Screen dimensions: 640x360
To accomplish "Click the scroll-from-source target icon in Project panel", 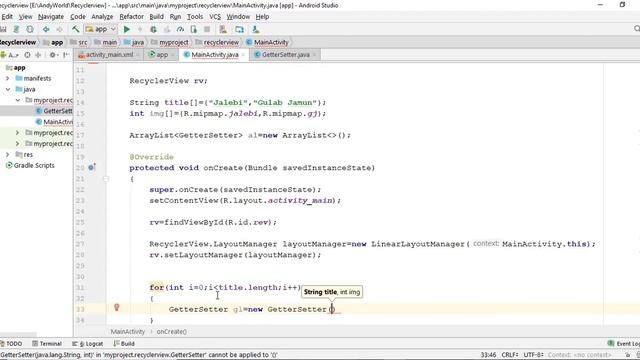I will click(x=27, y=55).
